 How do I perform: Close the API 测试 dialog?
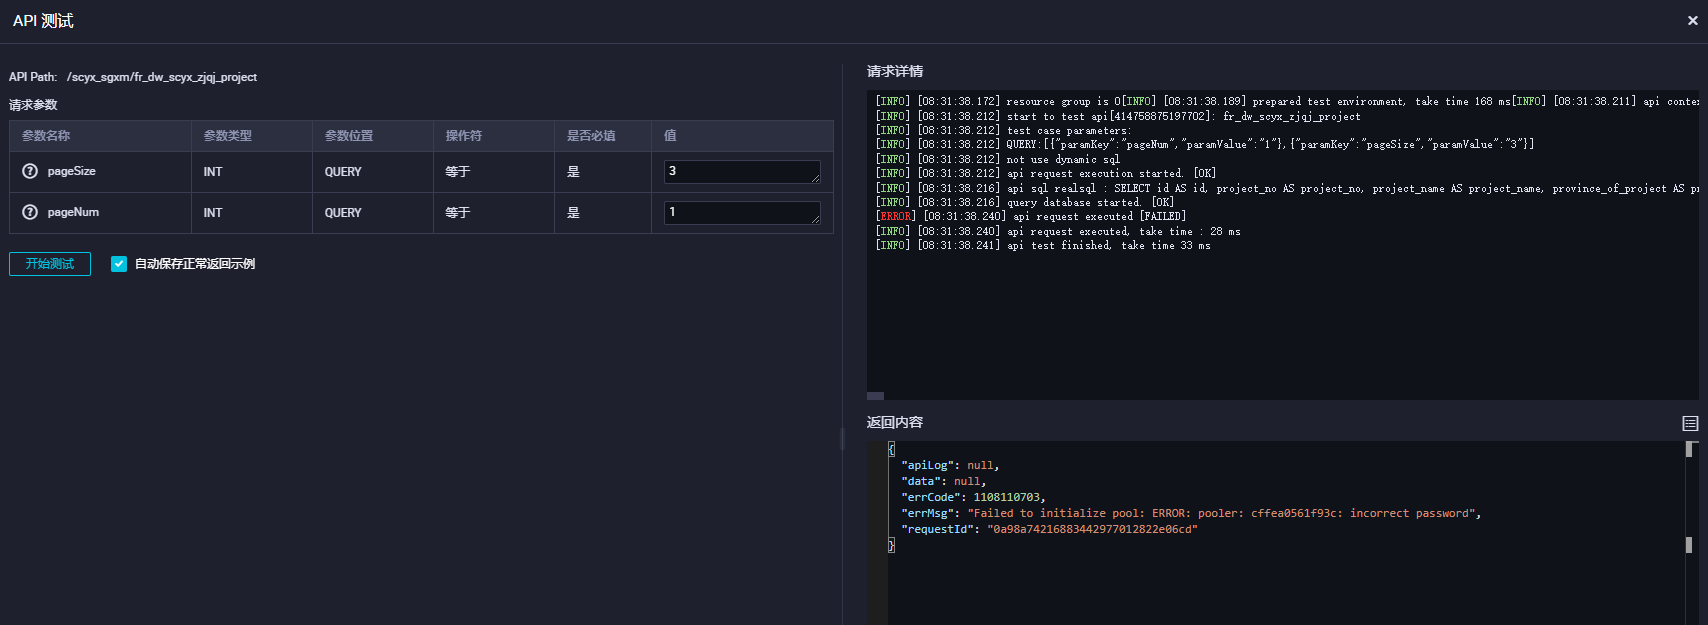pyautogui.click(x=1692, y=21)
